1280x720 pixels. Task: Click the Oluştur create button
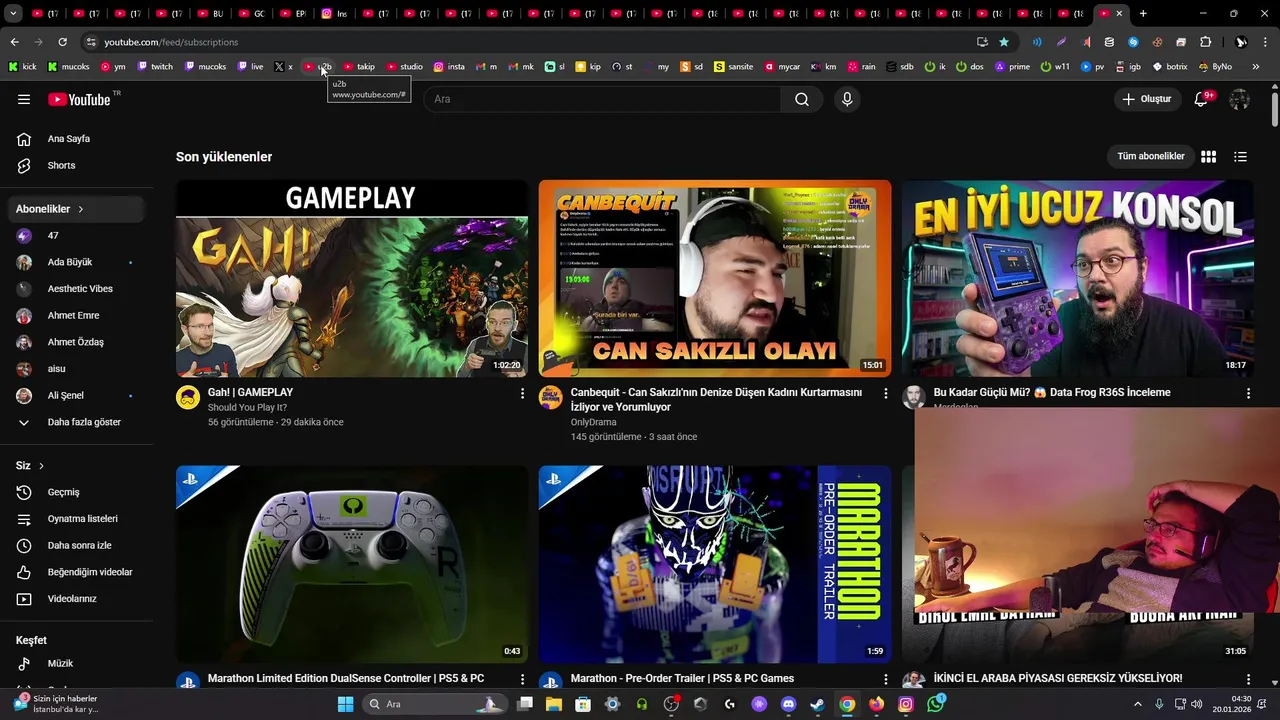tap(1146, 99)
